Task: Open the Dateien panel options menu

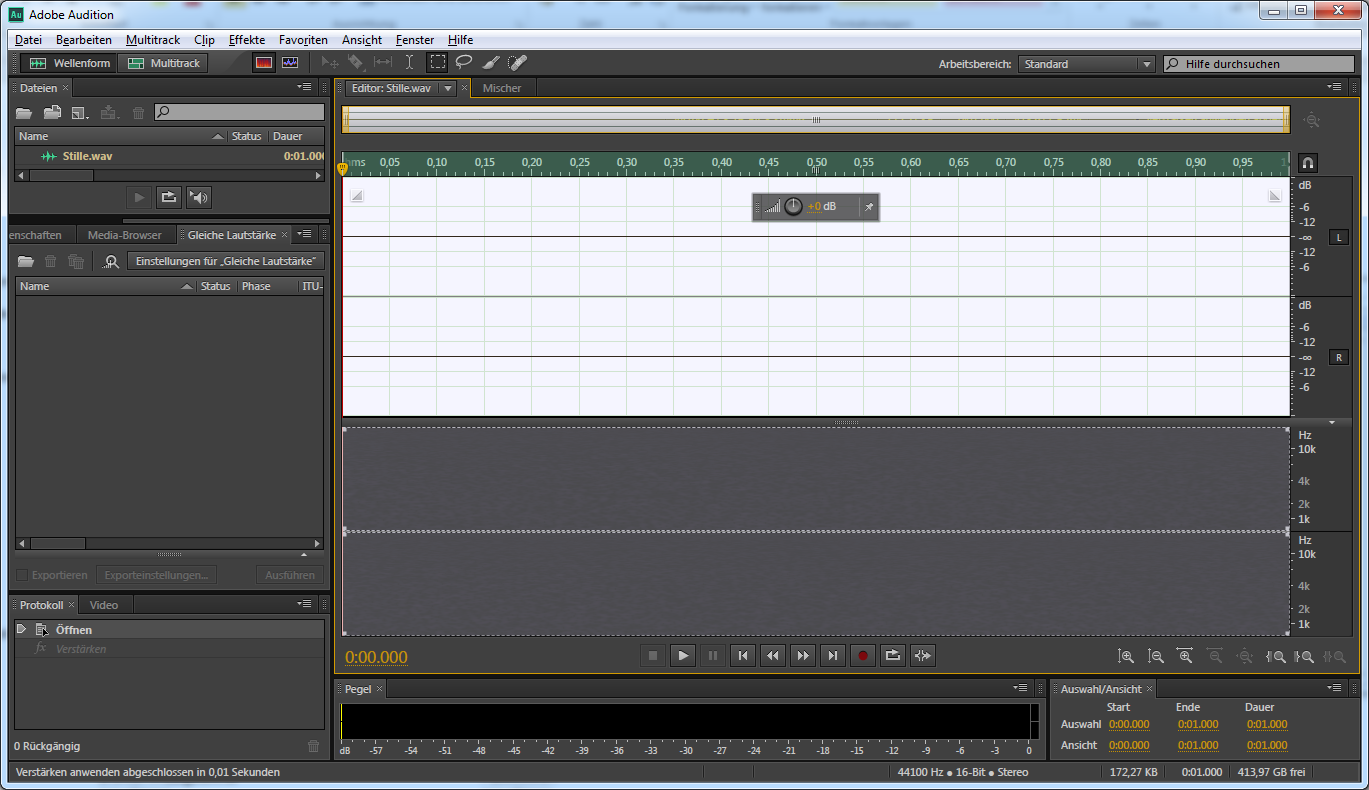Action: (305, 88)
